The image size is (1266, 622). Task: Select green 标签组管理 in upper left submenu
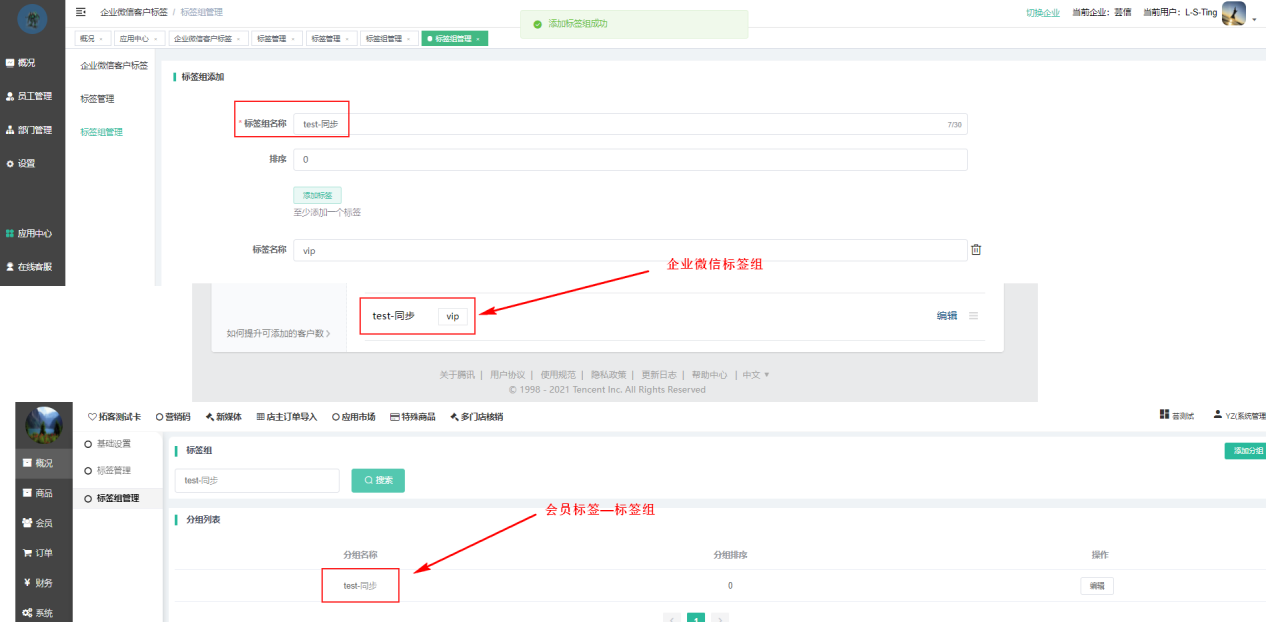pyautogui.click(x=101, y=132)
